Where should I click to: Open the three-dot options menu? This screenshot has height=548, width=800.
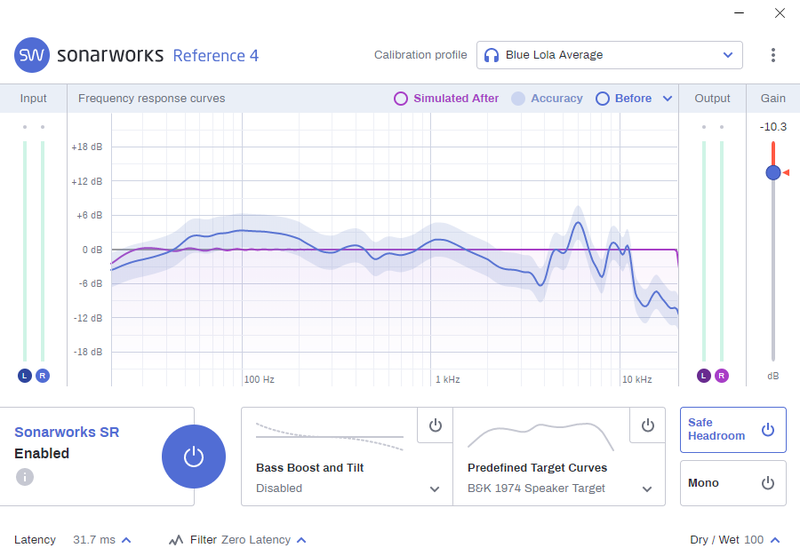[x=773, y=55]
